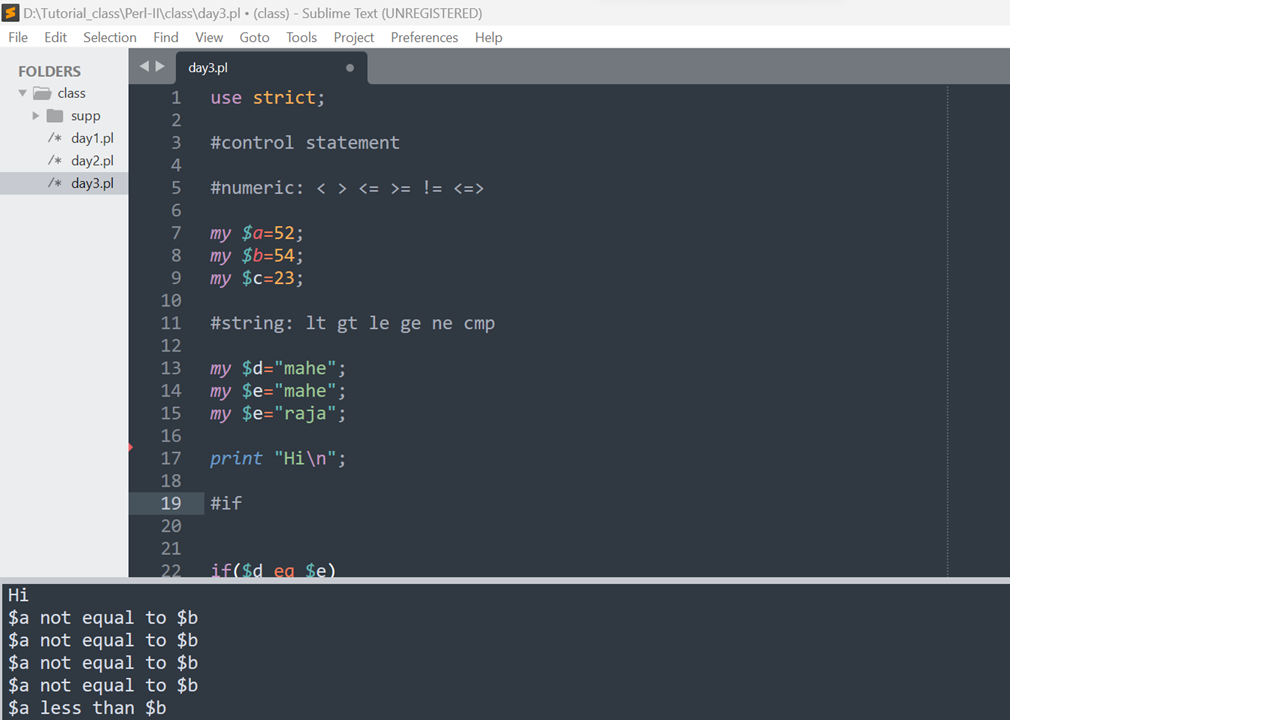
Task: Open the File menu
Action: point(18,37)
